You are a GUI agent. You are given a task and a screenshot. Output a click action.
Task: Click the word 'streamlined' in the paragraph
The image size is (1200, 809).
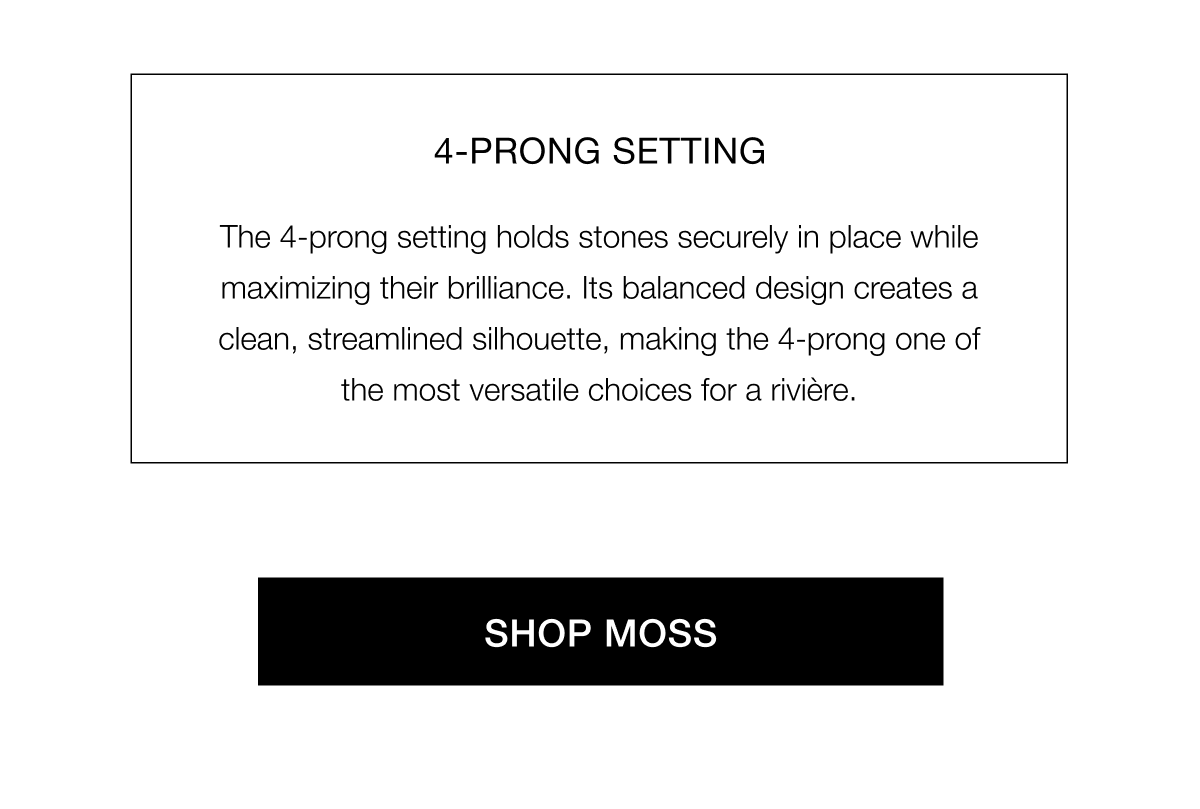[x=384, y=340]
